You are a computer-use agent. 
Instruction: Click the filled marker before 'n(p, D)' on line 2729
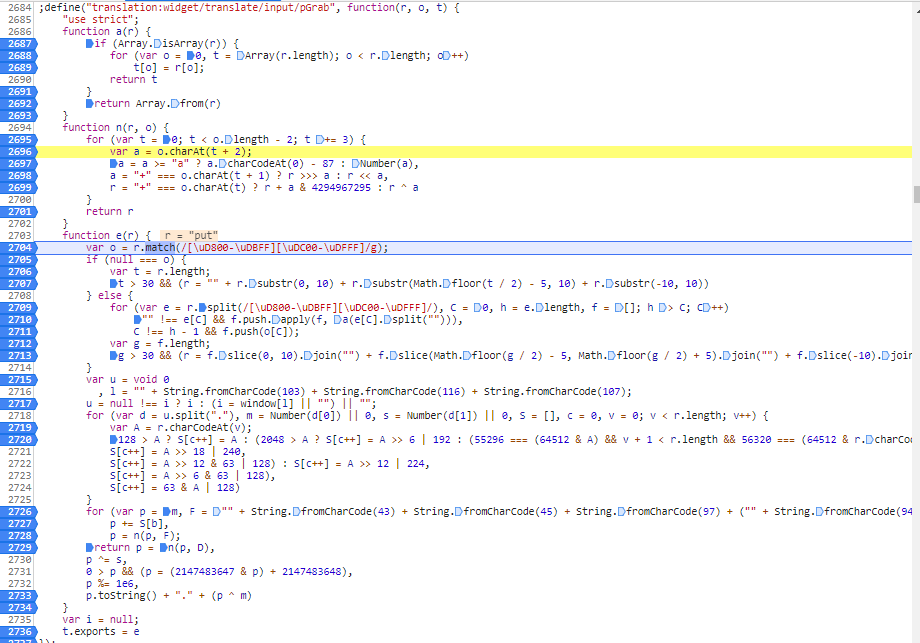pyautogui.click(x=163, y=547)
